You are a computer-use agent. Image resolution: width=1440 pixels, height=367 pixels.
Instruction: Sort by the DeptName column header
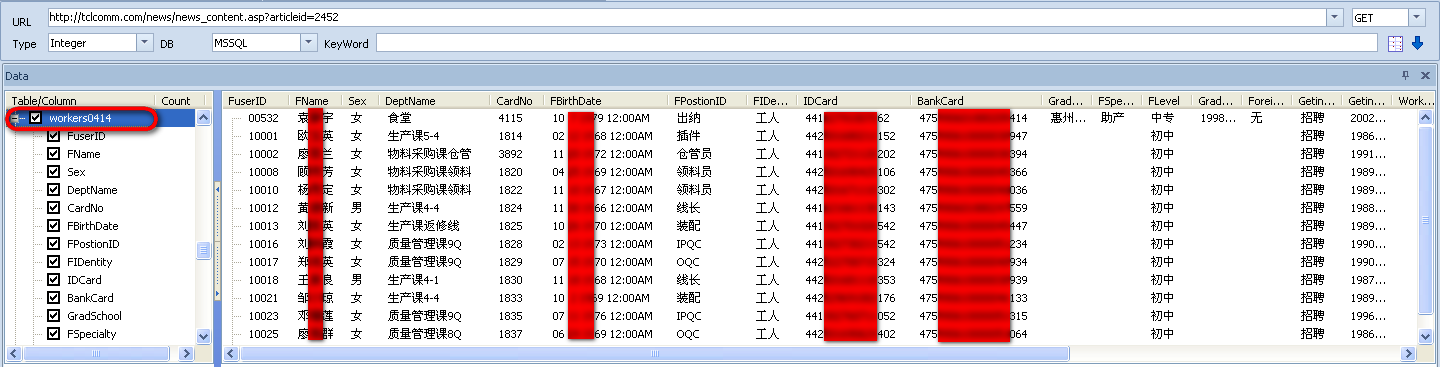point(434,101)
